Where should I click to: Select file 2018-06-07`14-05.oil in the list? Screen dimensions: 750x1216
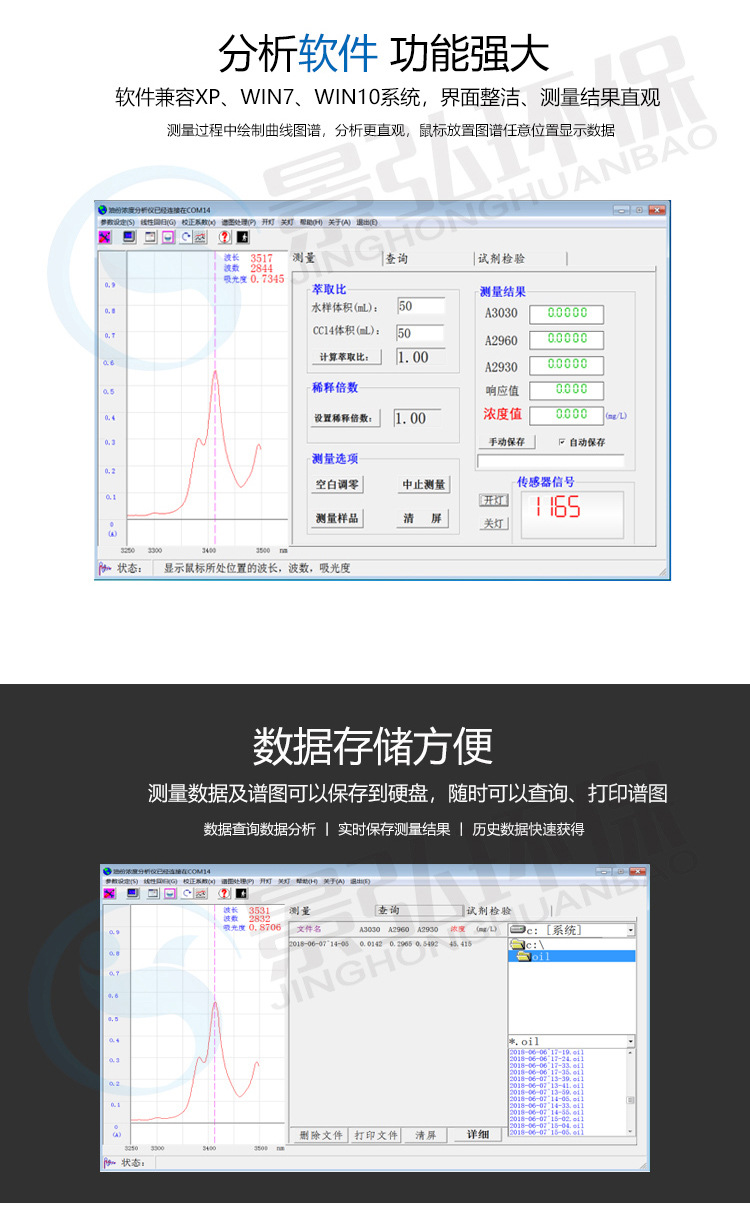[546, 1099]
